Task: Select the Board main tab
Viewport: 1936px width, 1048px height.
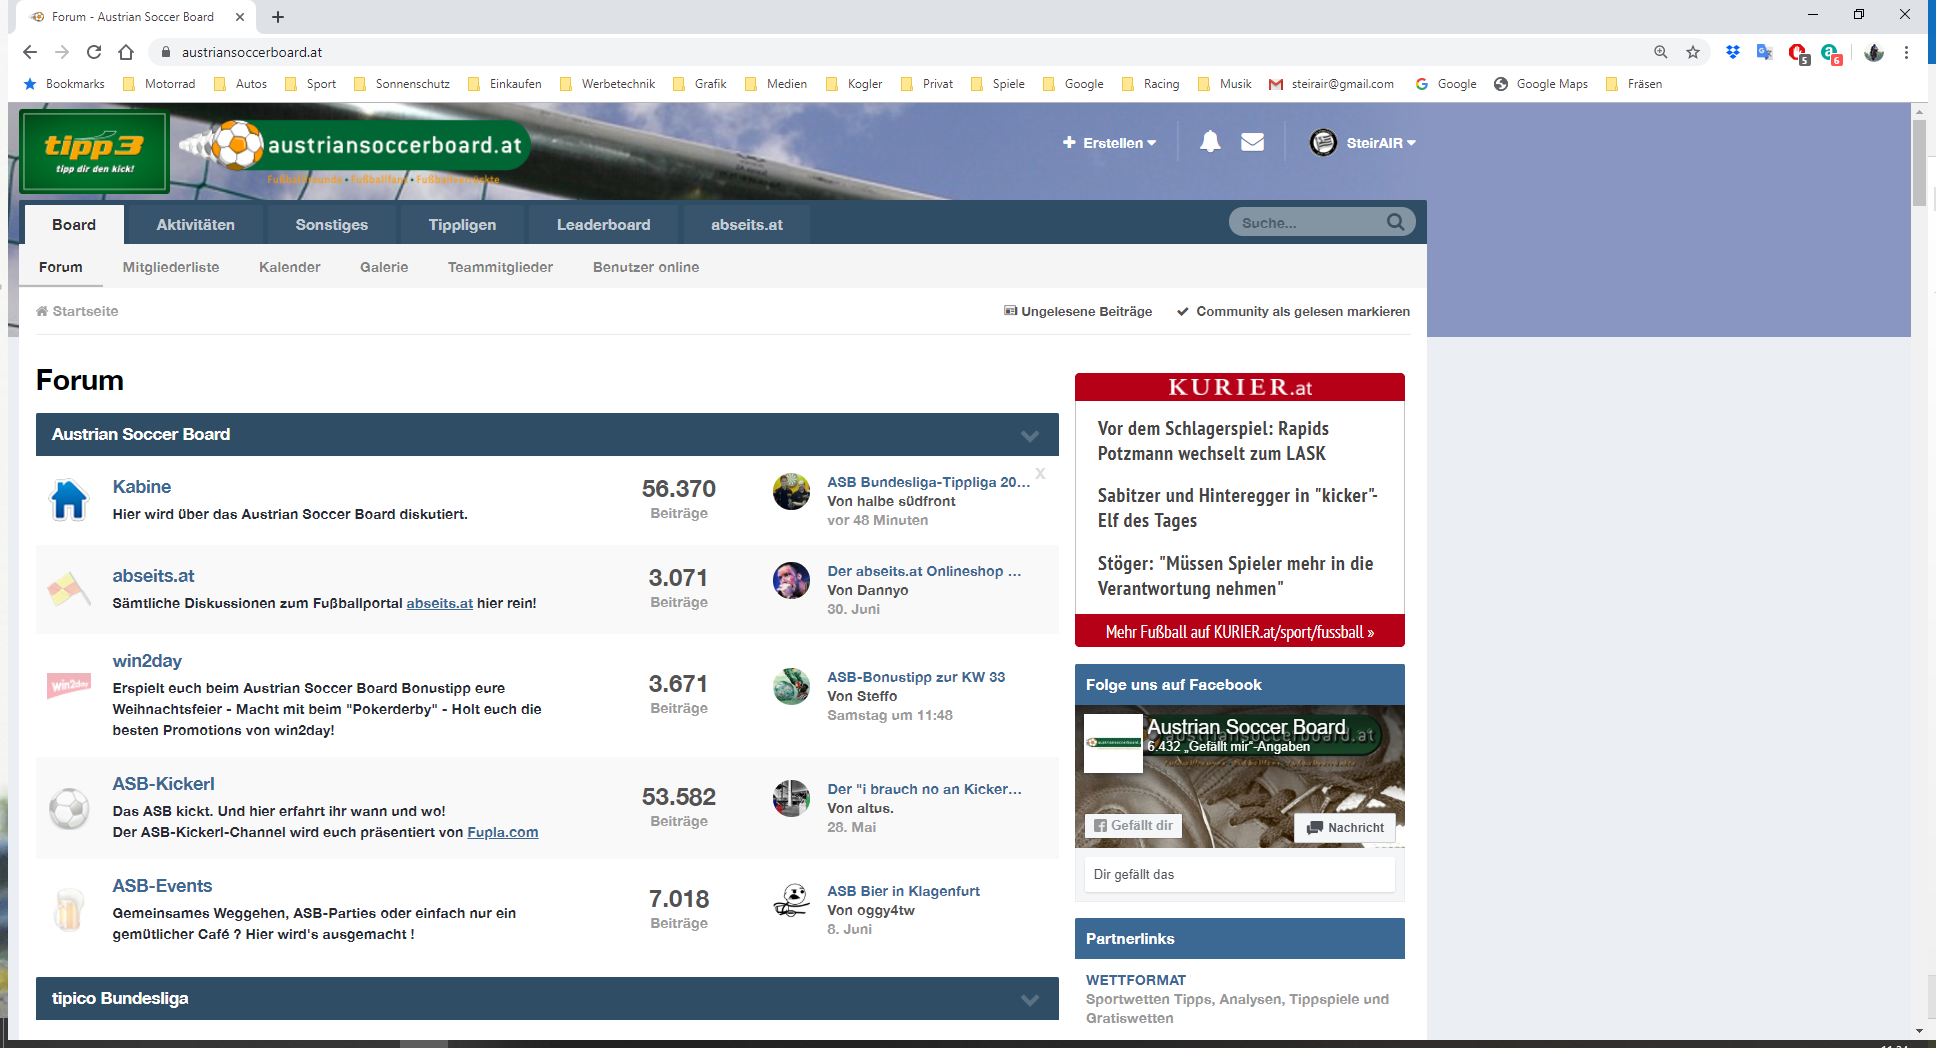Action: [74, 225]
